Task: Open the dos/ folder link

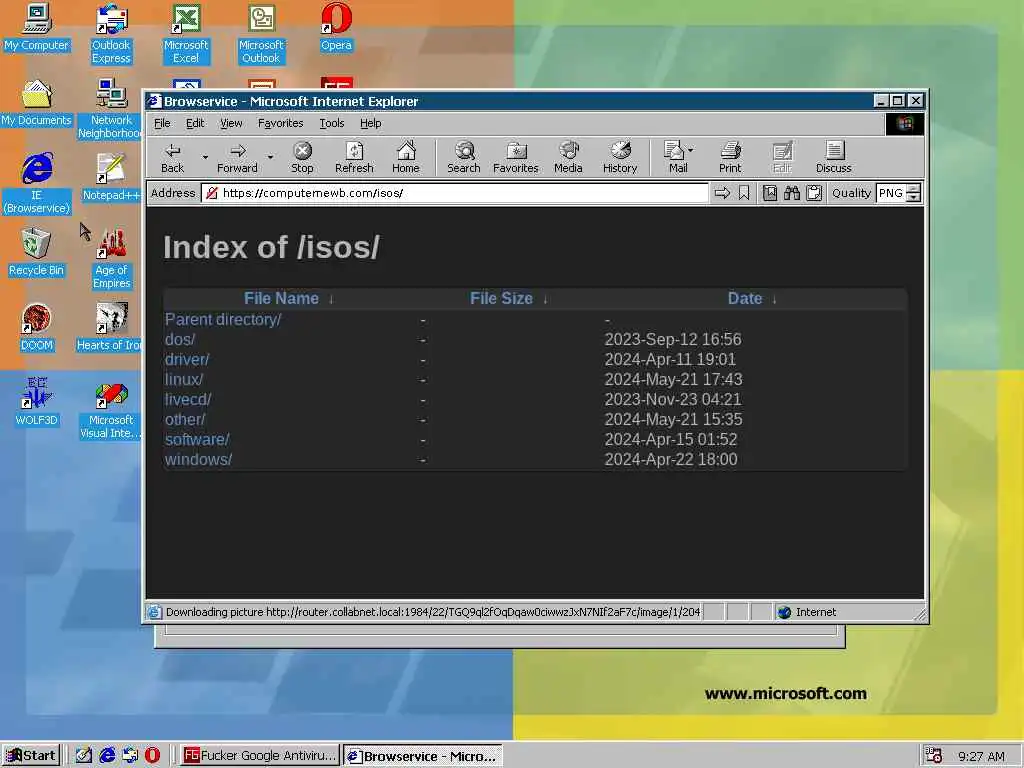Action: click(180, 340)
